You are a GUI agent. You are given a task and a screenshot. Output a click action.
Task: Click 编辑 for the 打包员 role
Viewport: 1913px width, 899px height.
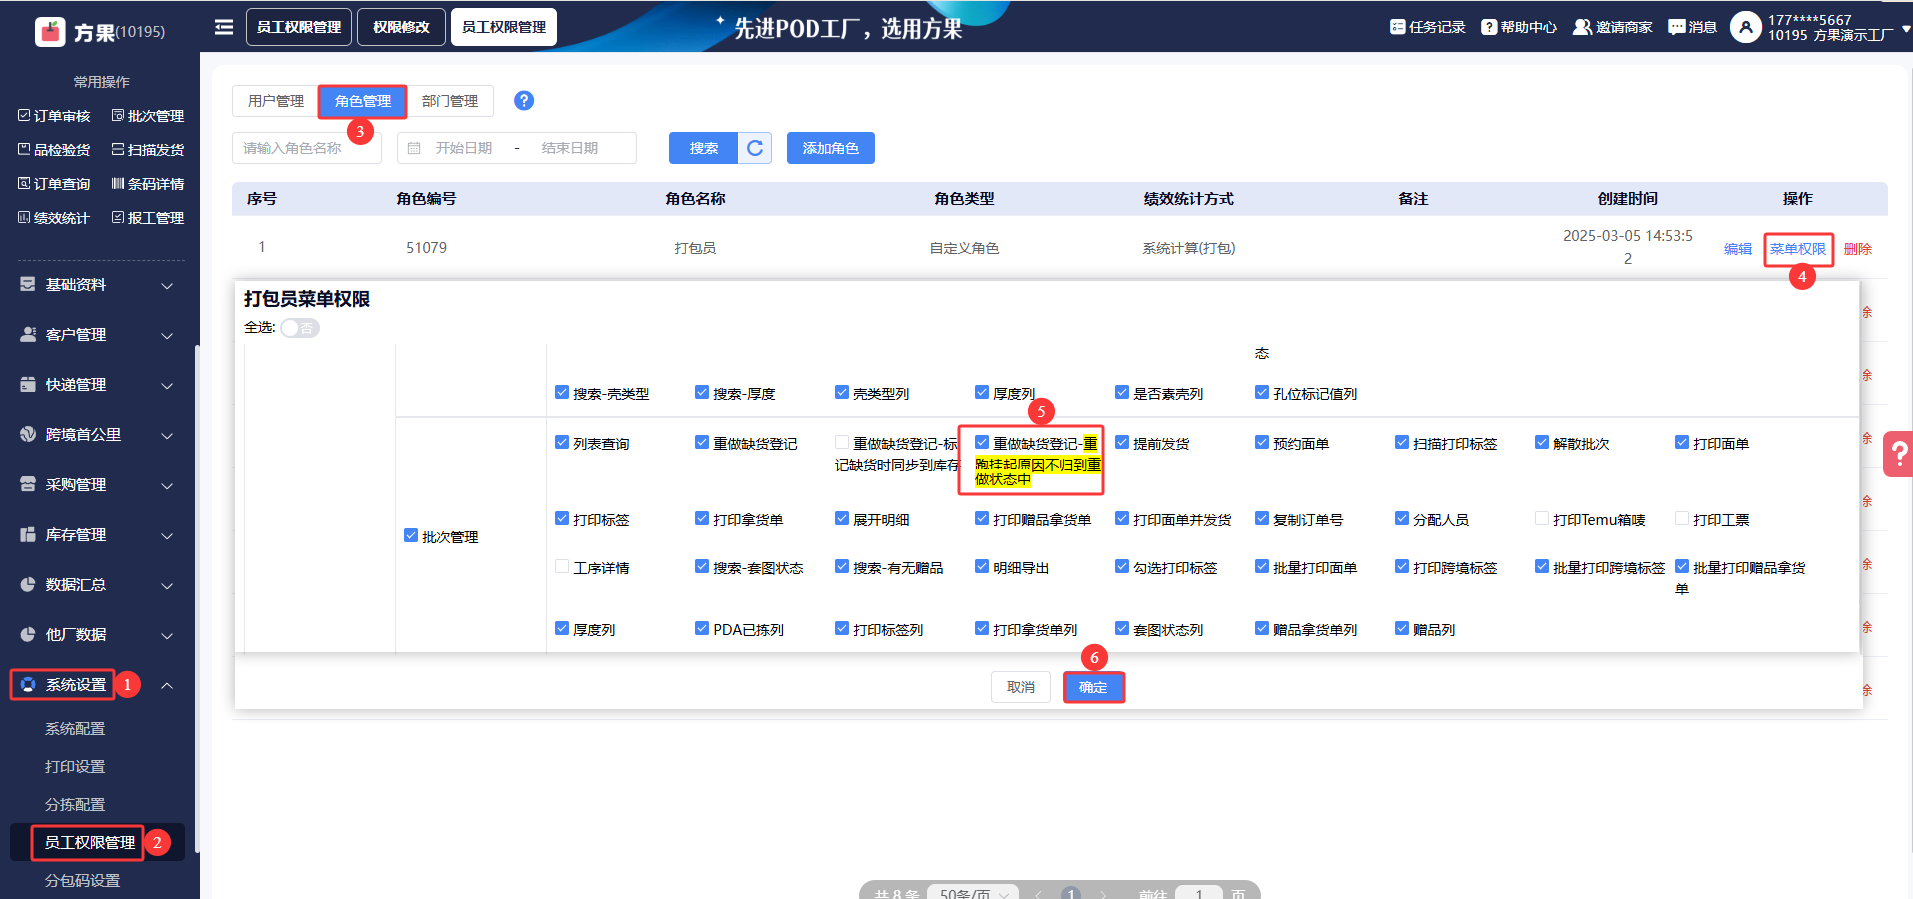pos(1738,249)
